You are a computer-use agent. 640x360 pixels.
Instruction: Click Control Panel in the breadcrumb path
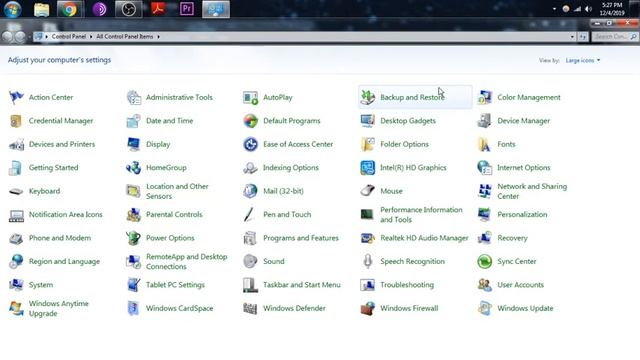point(69,36)
